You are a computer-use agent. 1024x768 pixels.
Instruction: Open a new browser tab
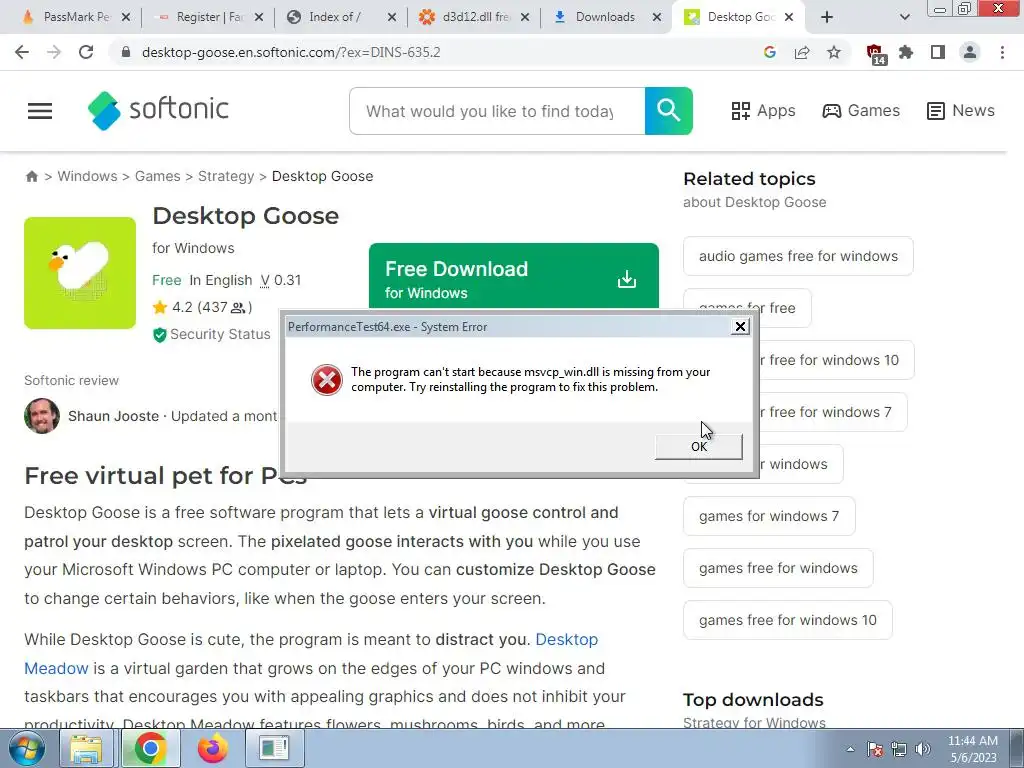827,17
